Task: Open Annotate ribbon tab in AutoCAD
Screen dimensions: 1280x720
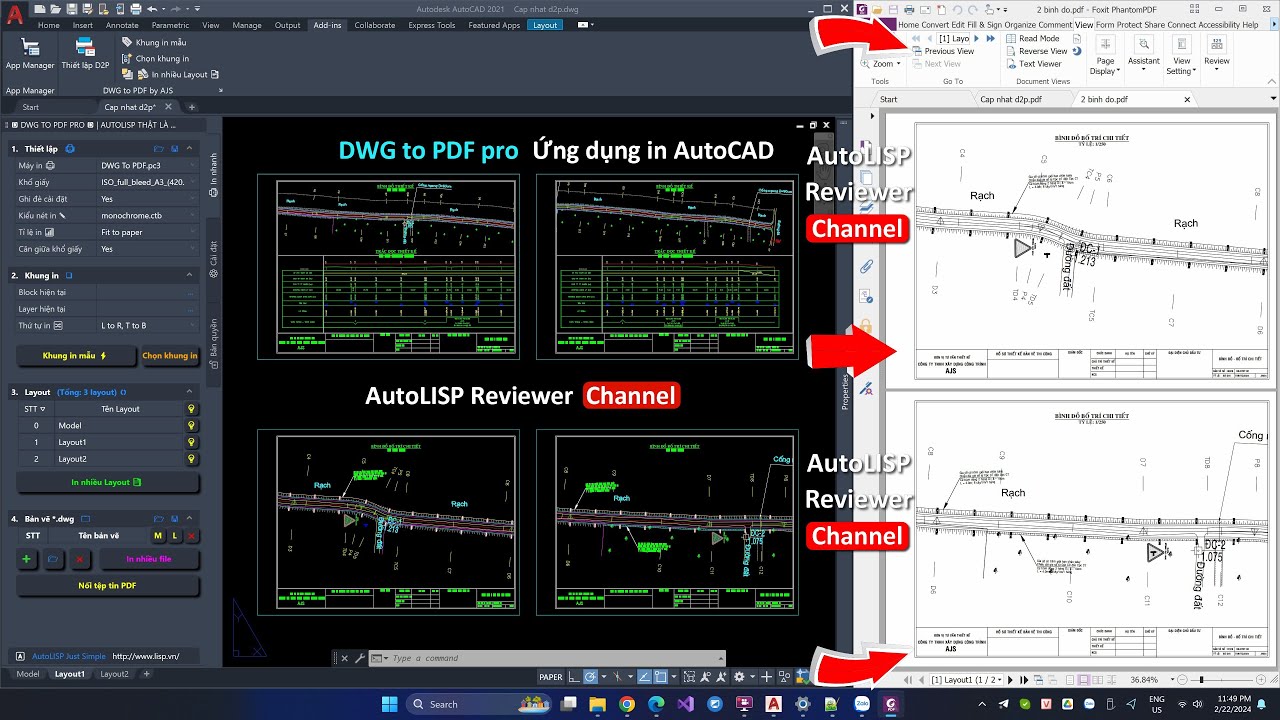Action: pos(122,25)
